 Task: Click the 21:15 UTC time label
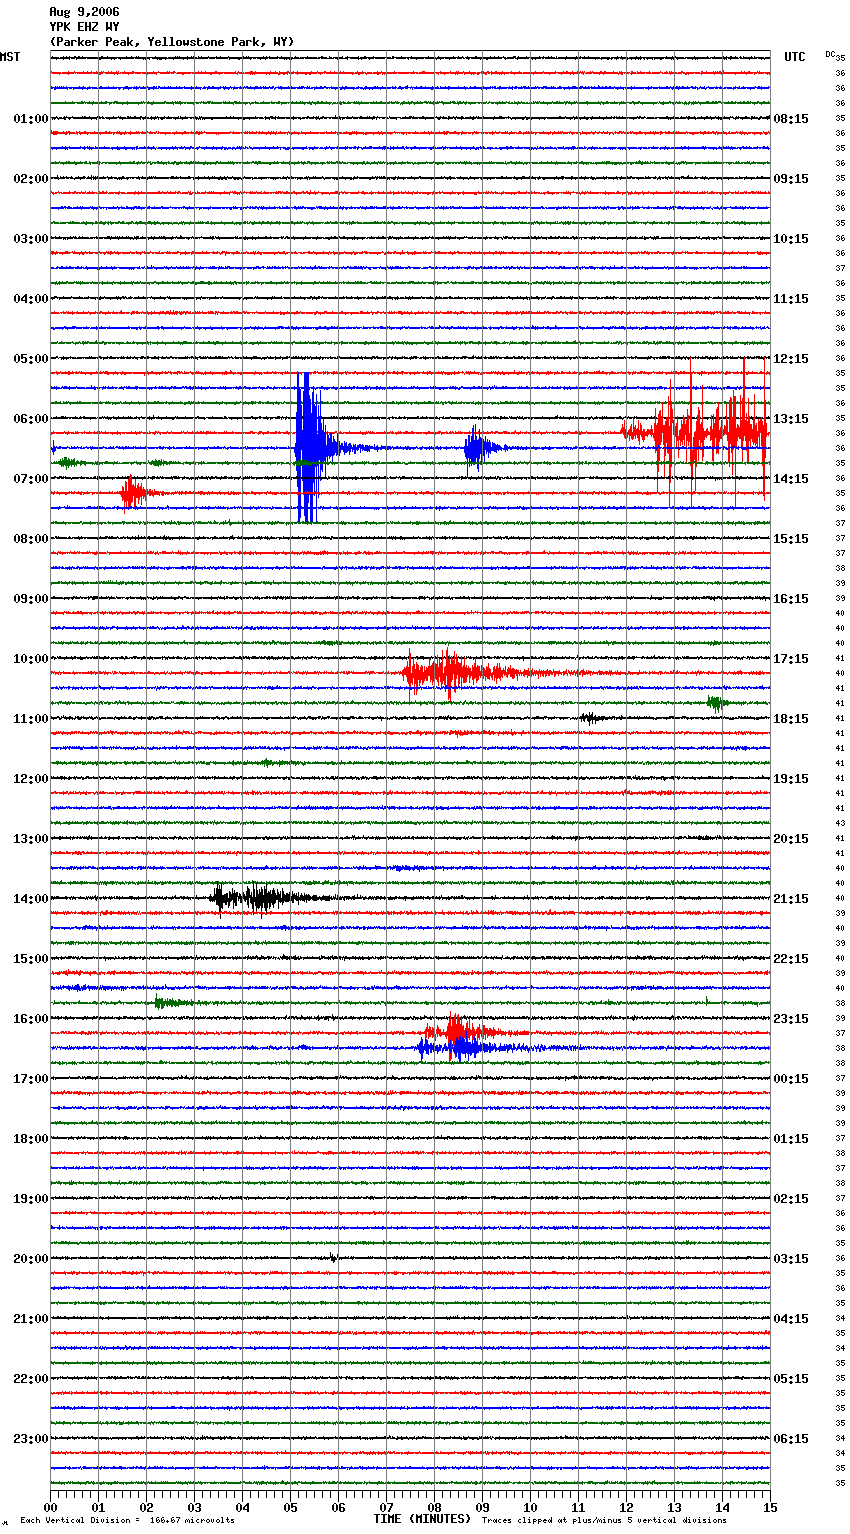[791, 899]
